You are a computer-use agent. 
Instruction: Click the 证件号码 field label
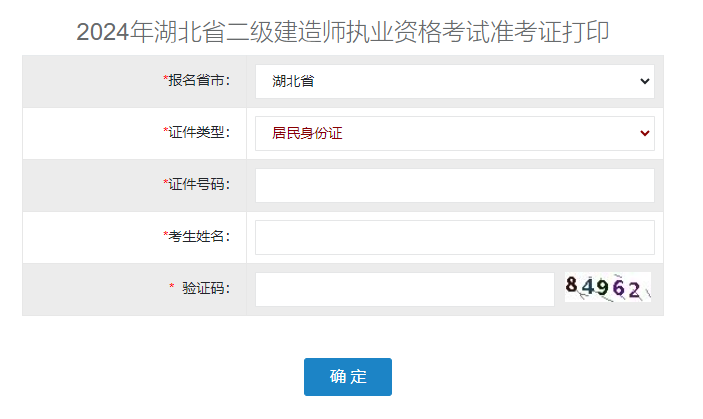pyautogui.click(x=200, y=184)
